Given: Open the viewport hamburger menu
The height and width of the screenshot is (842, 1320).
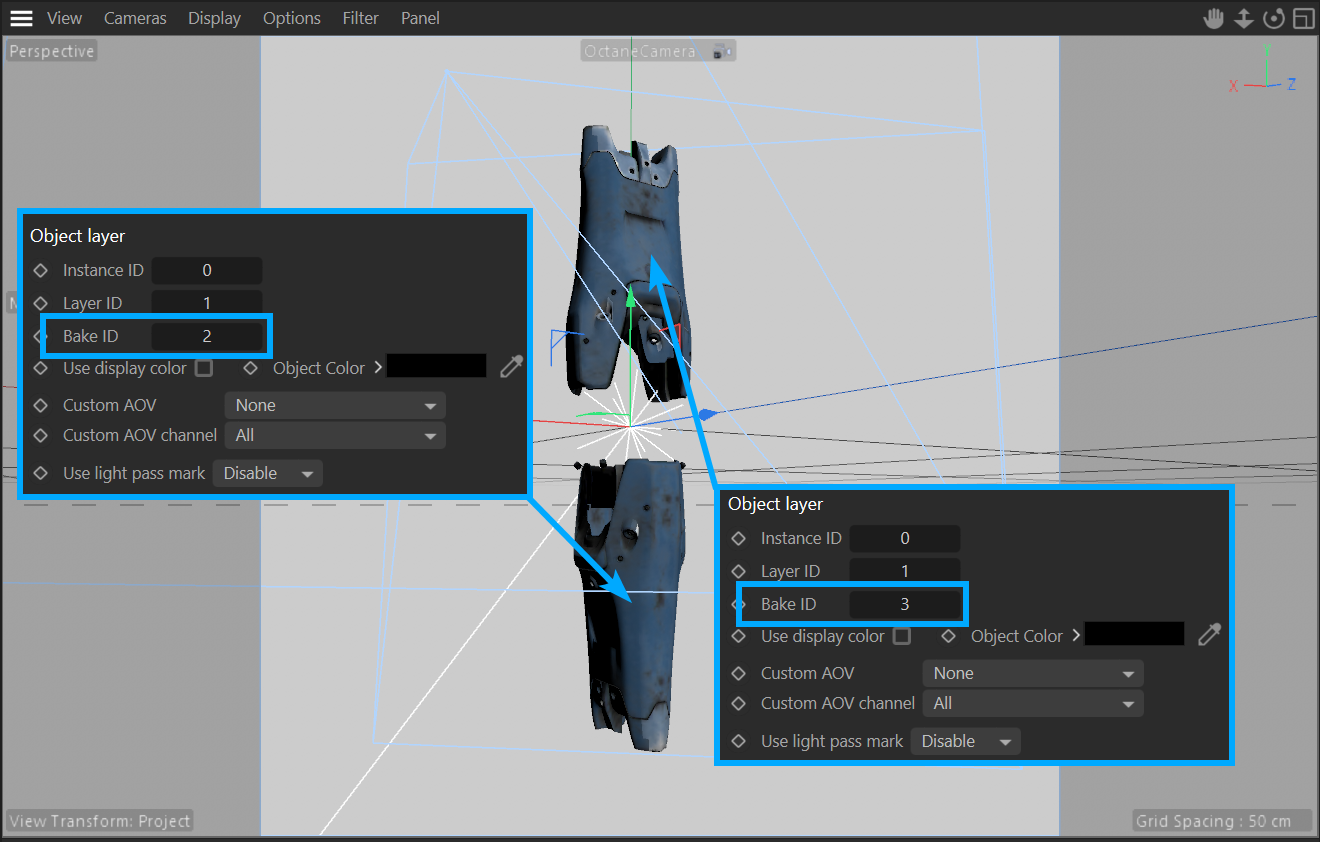Looking at the screenshot, I should click(21, 18).
